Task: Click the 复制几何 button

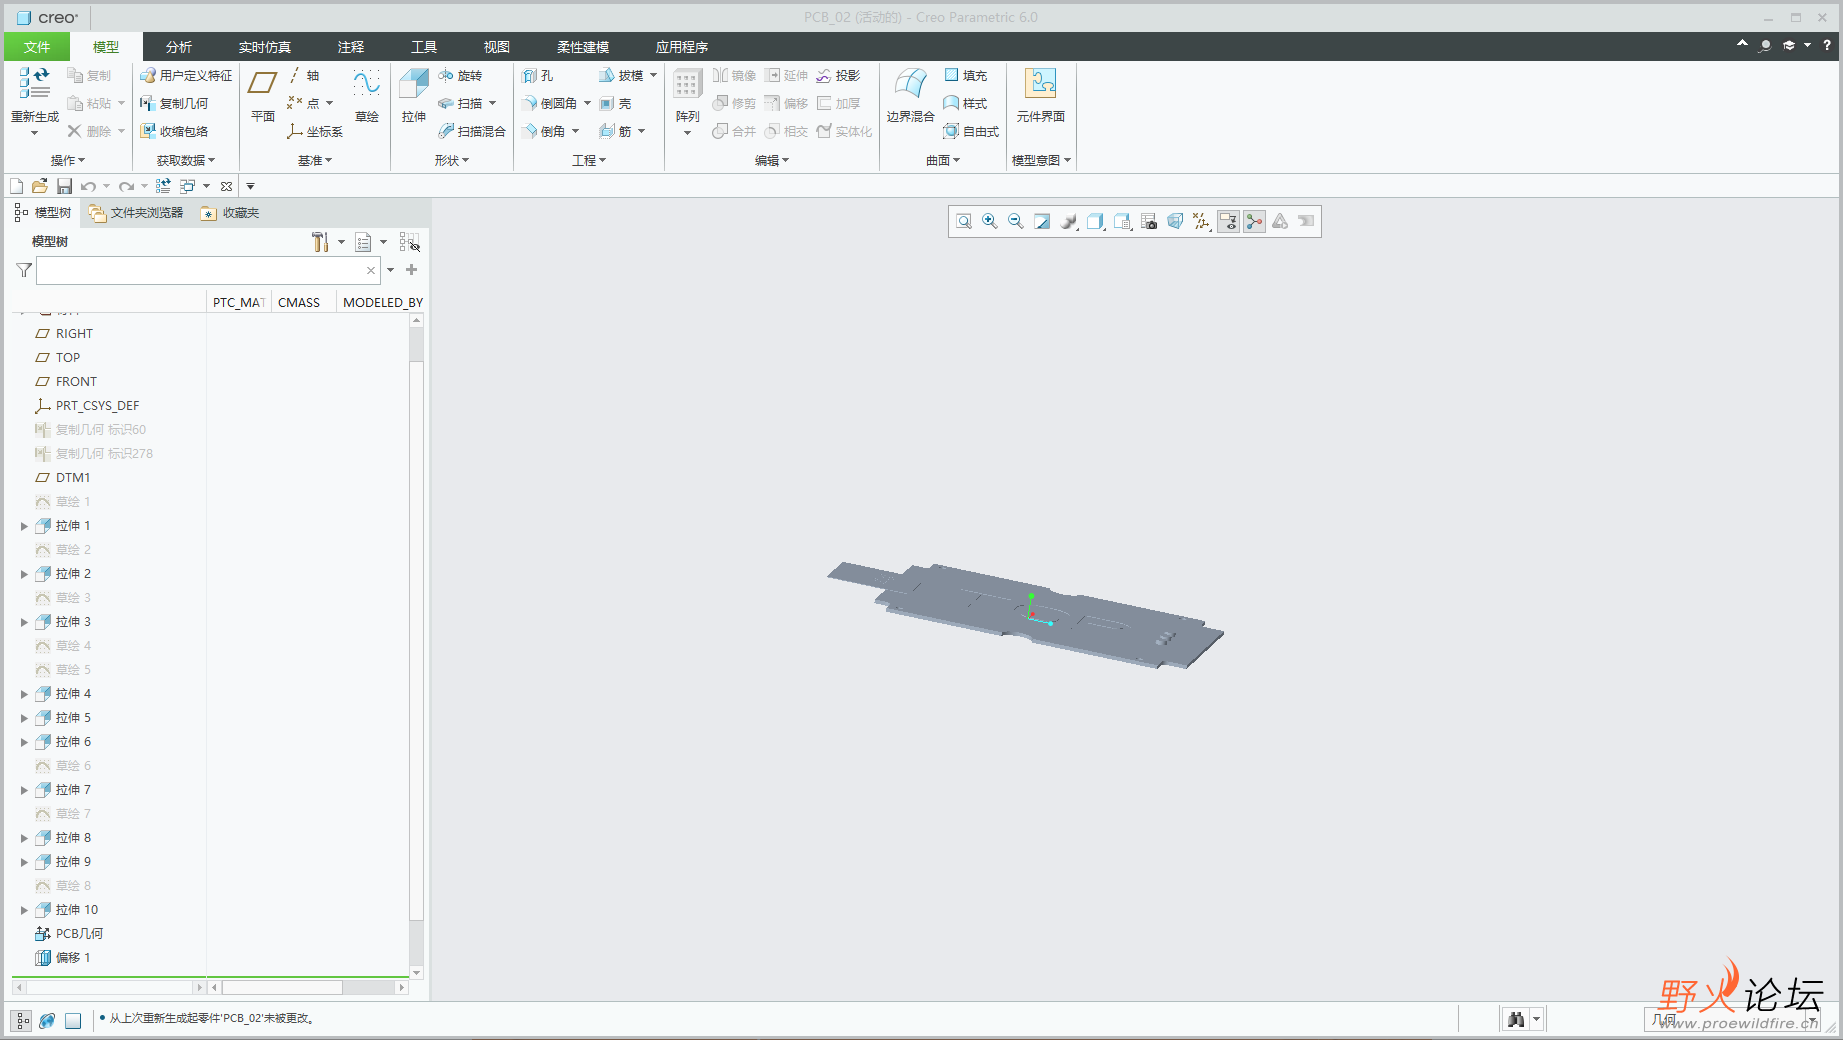Action: (174, 104)
